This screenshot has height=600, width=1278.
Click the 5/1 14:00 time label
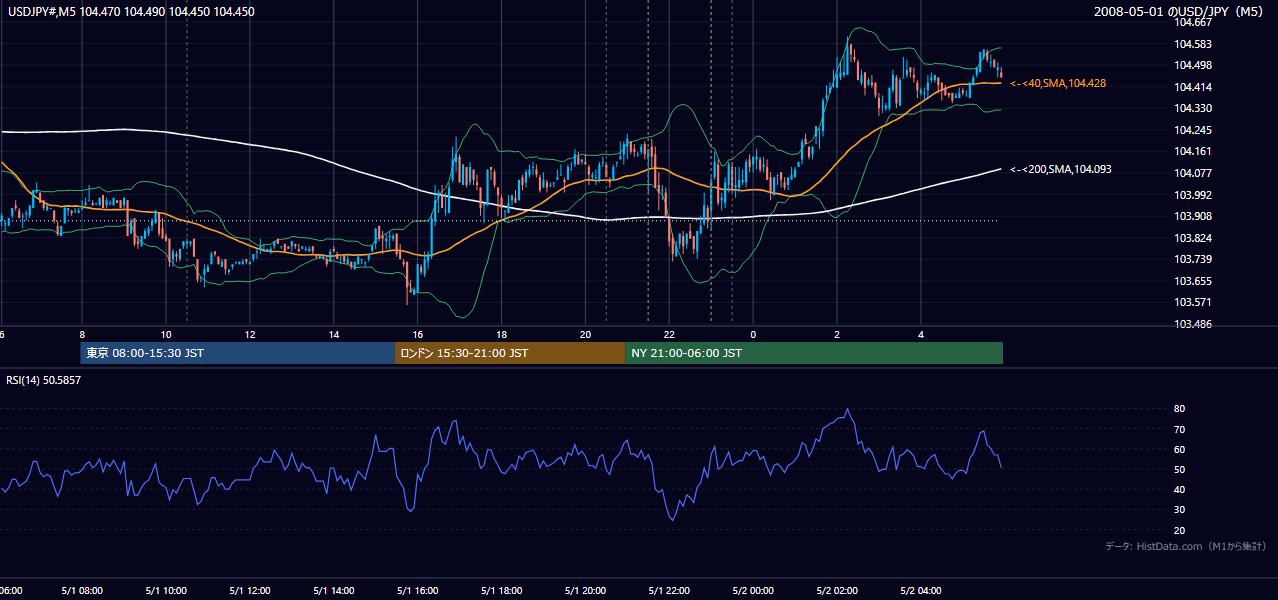(334, 591)
